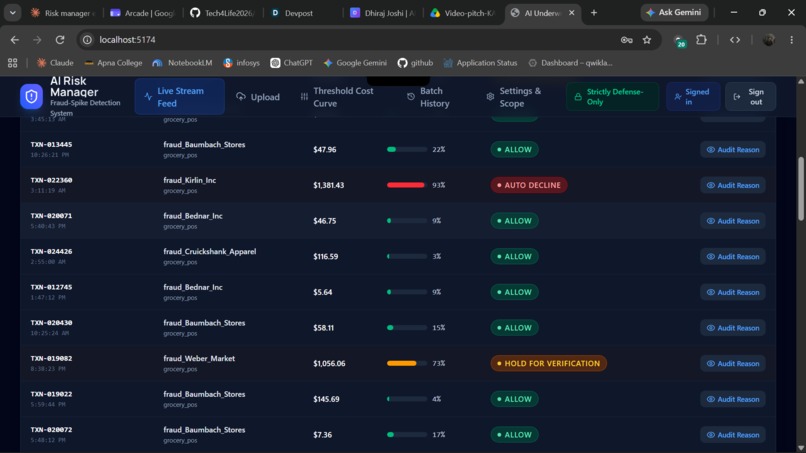
Task: Click the amount $1,056.06
Action: coord(329,363)
